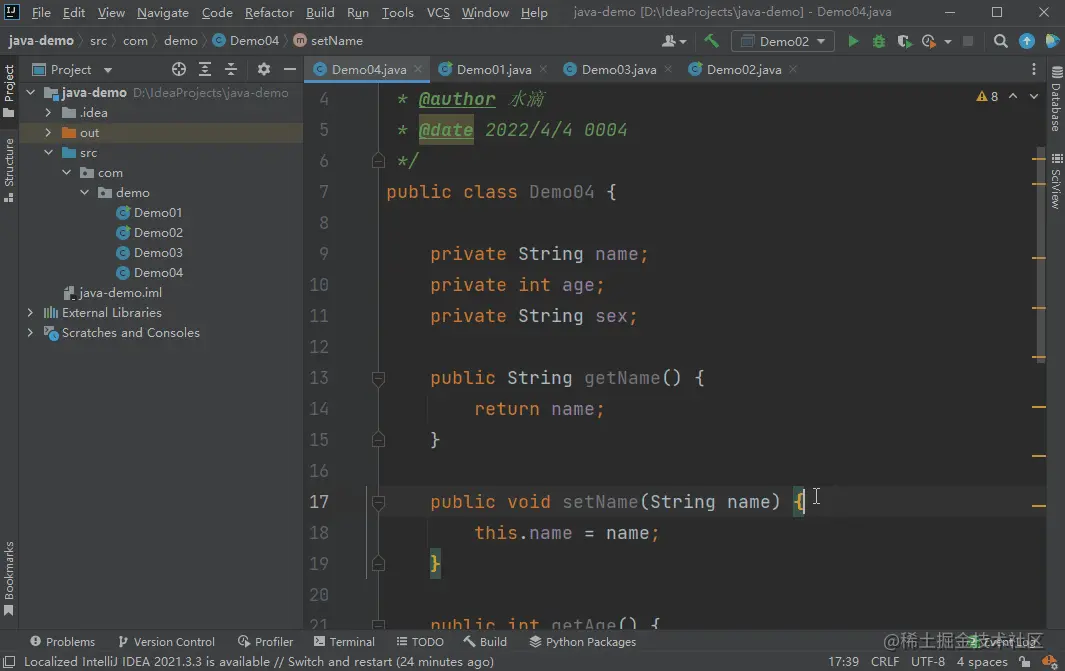Expand all in the Project panel
This screenshot has width=1065, height=671.
pyautogui.click(x=204, y=69)
